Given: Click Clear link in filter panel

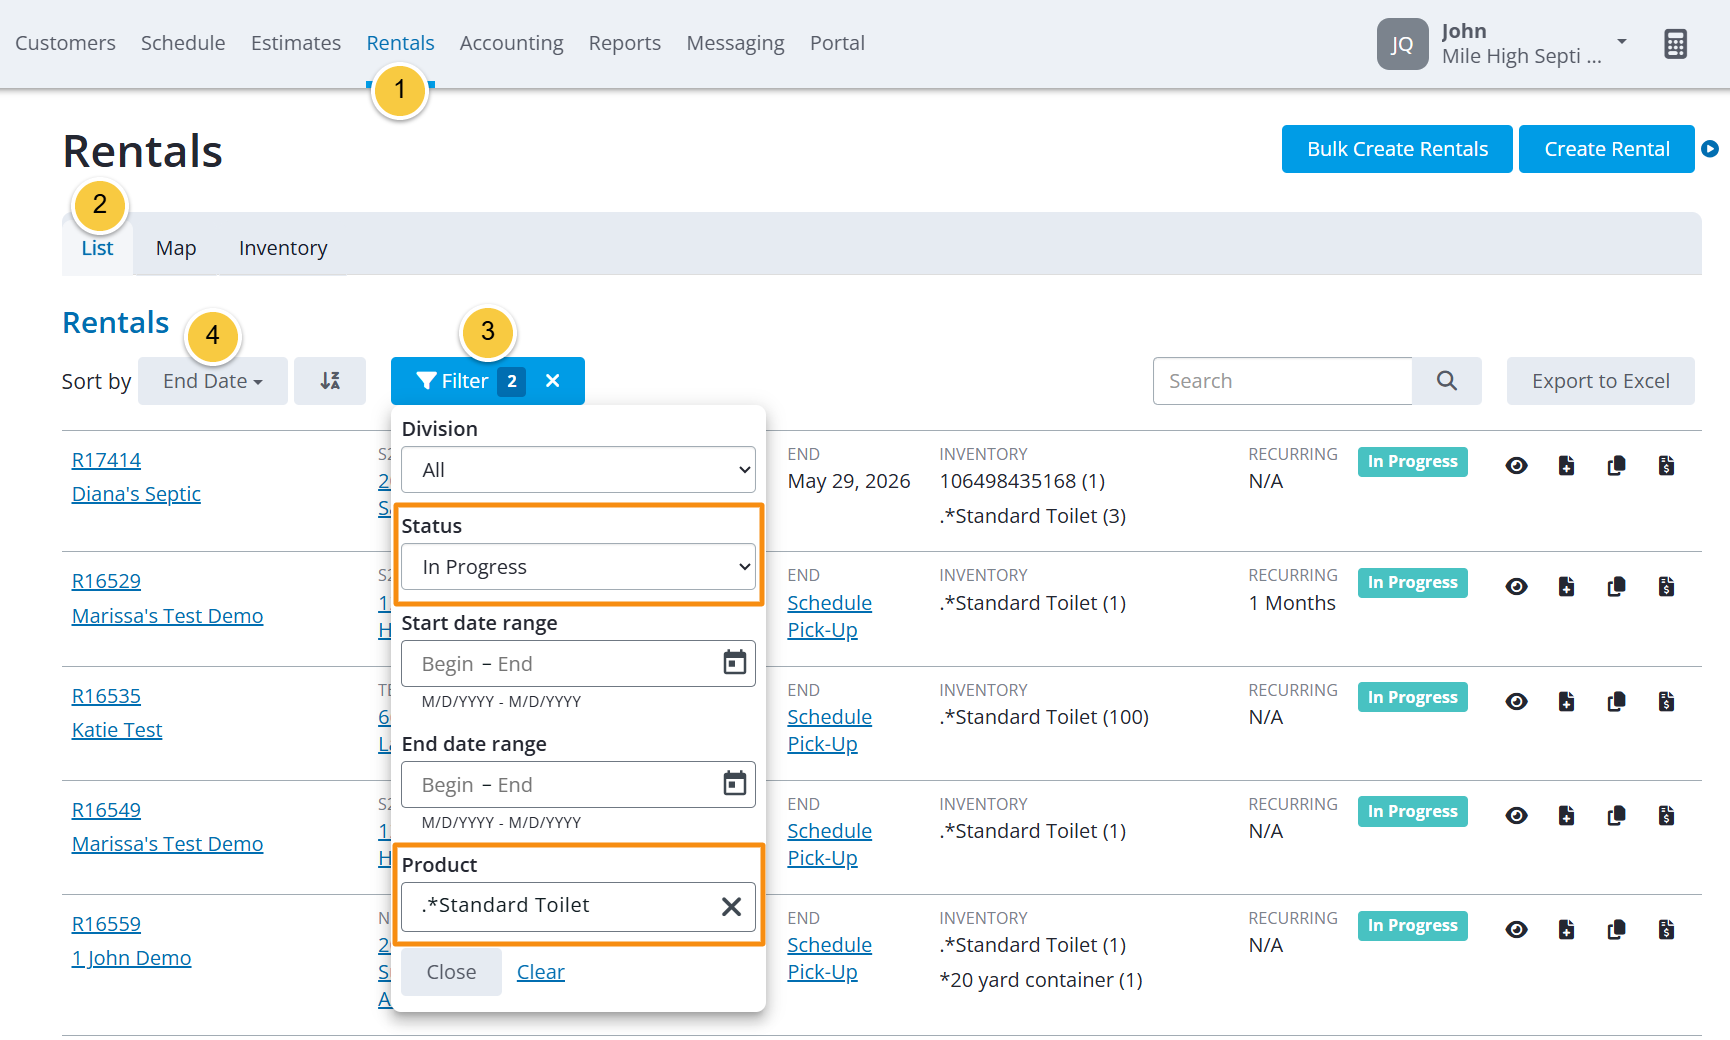Looking at the screenshot, I should (541, 972).
